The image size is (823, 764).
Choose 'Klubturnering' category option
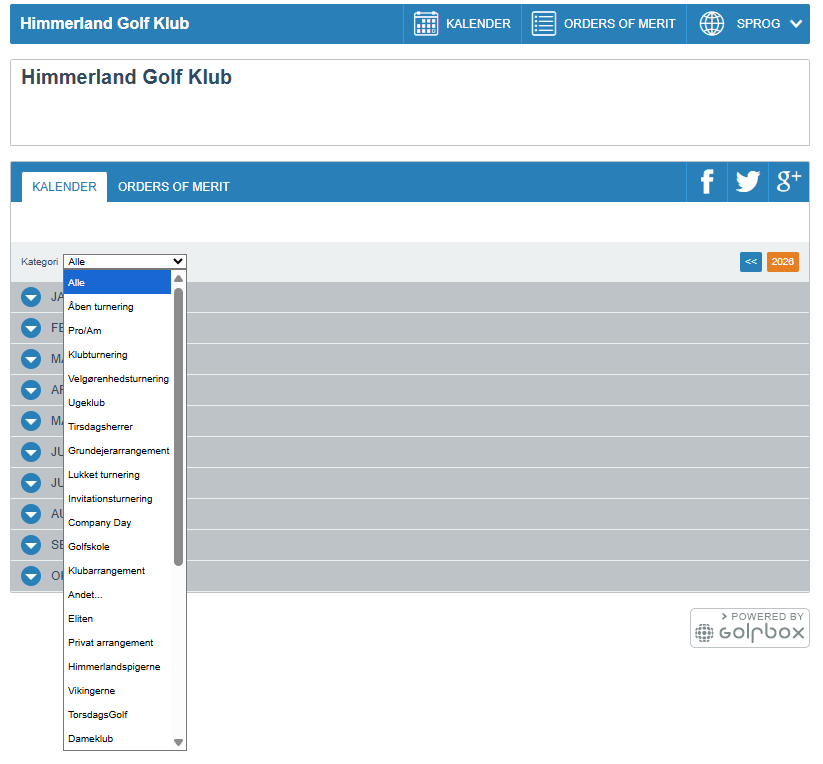tap(98, 355)
